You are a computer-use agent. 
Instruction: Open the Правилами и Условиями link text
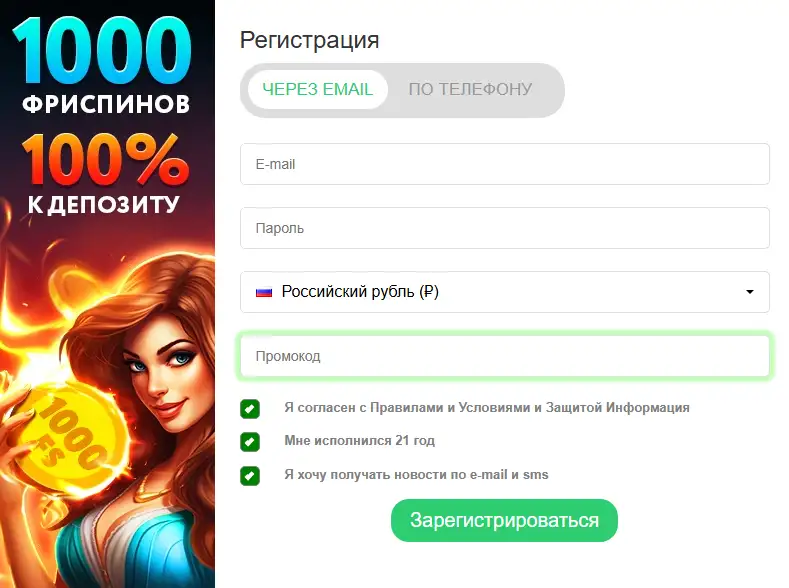pos(450,407)
